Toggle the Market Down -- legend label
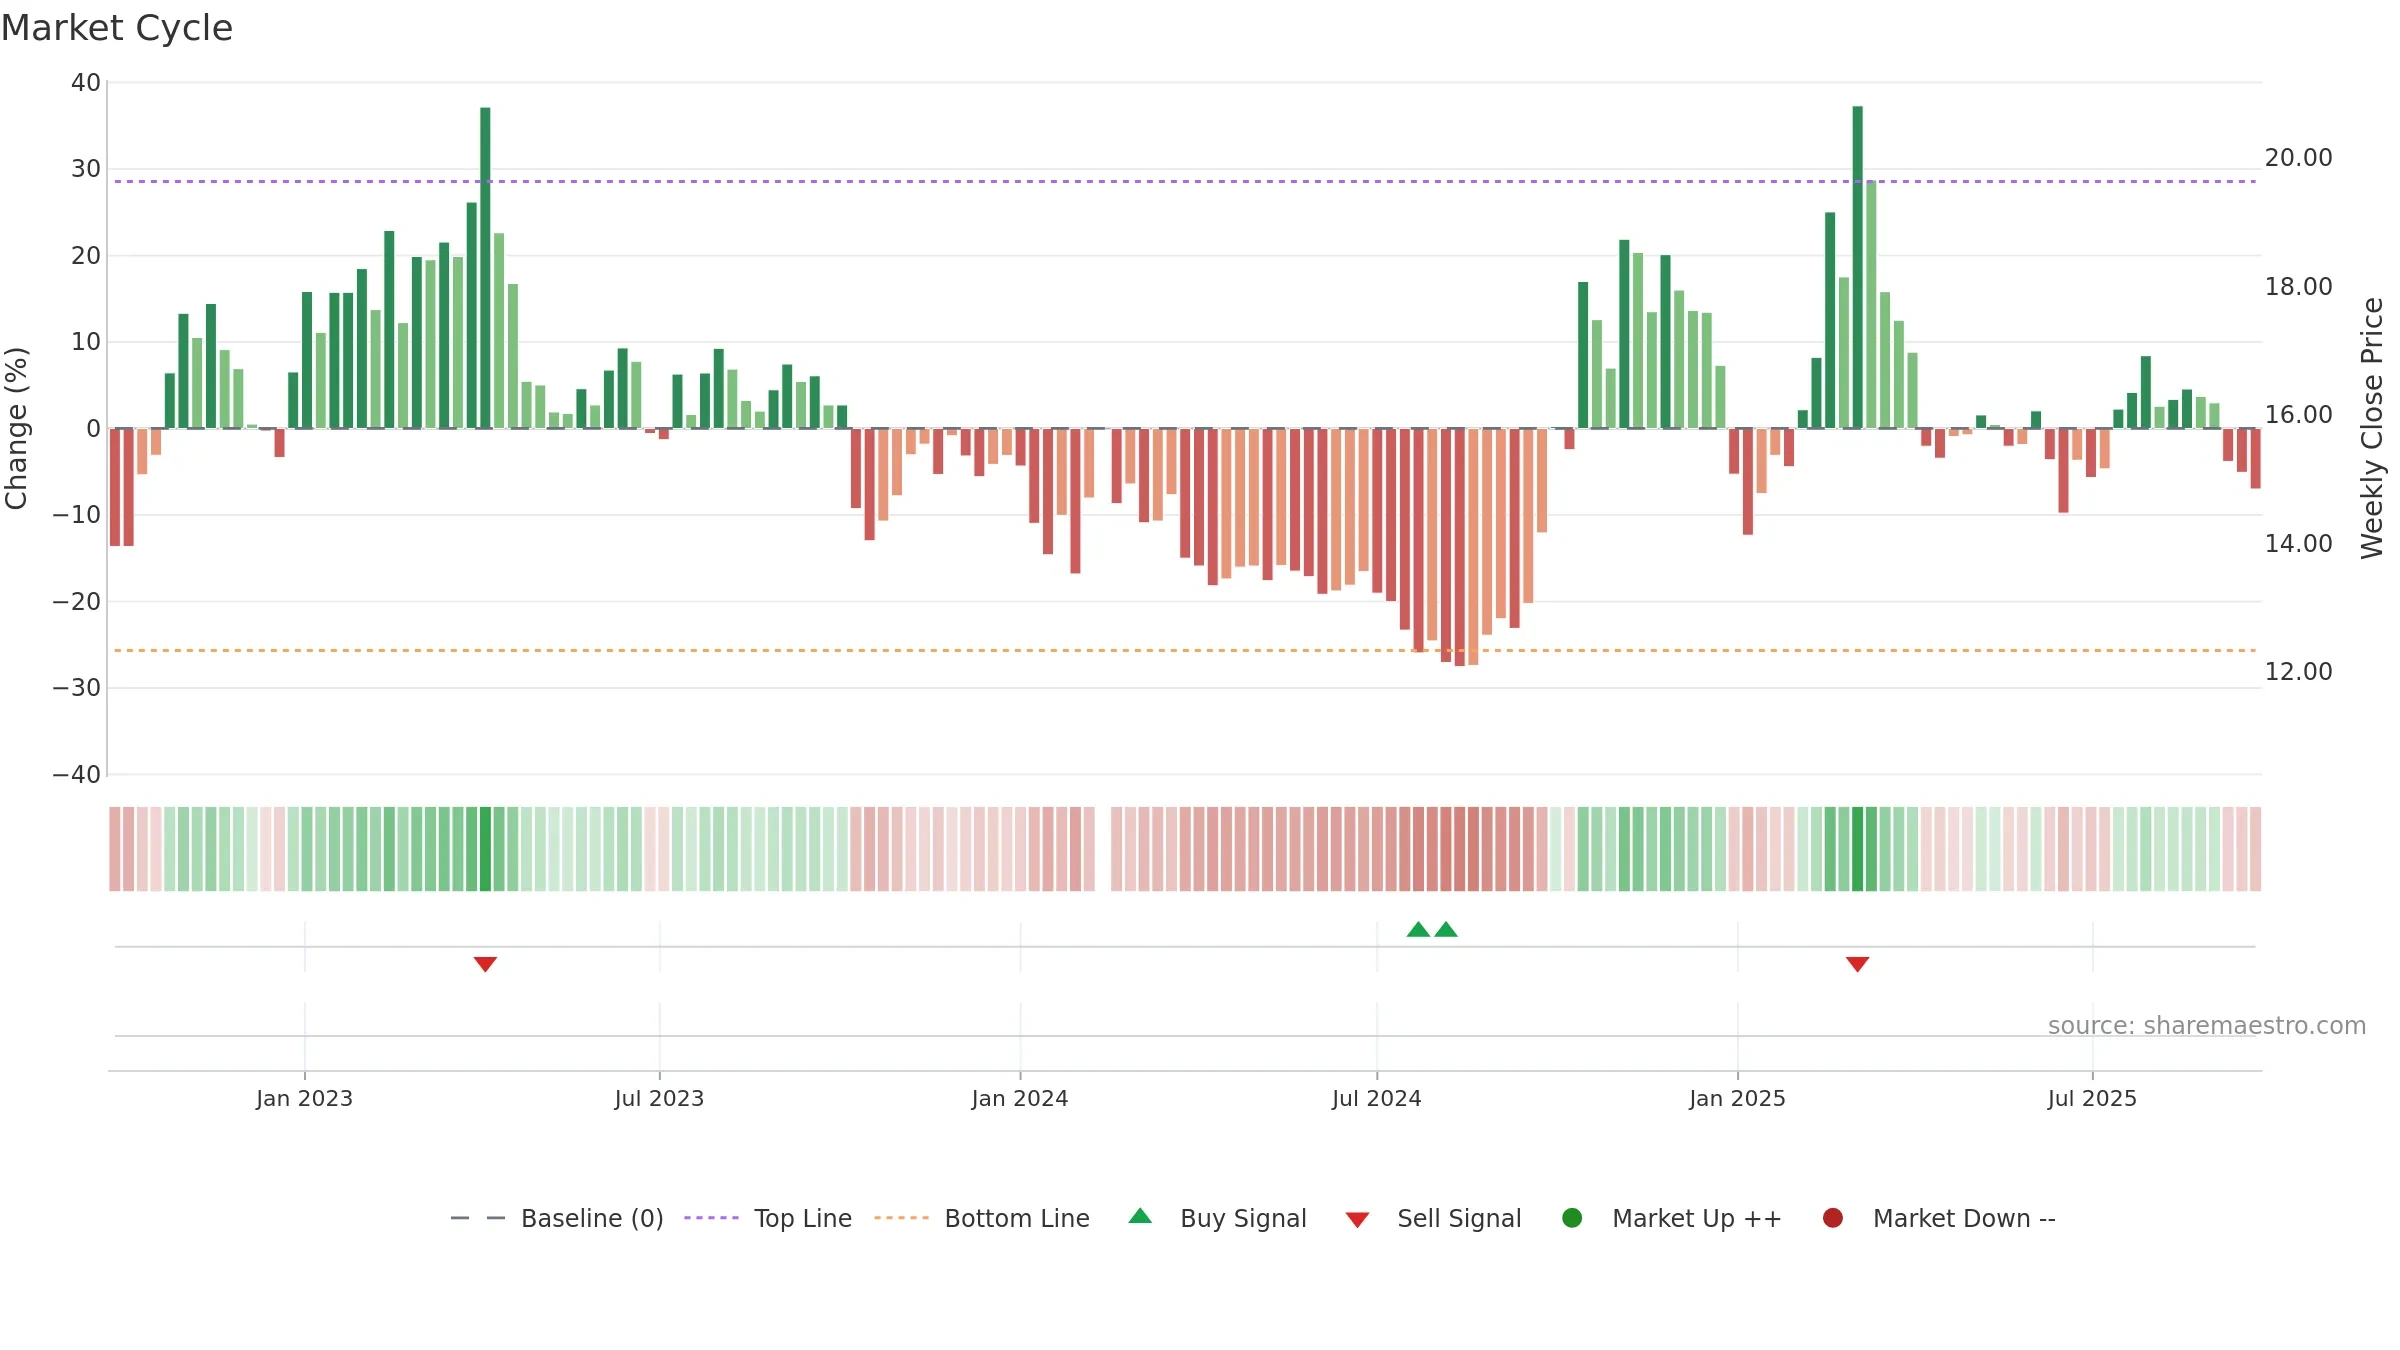 (x=1964, y=1218)
